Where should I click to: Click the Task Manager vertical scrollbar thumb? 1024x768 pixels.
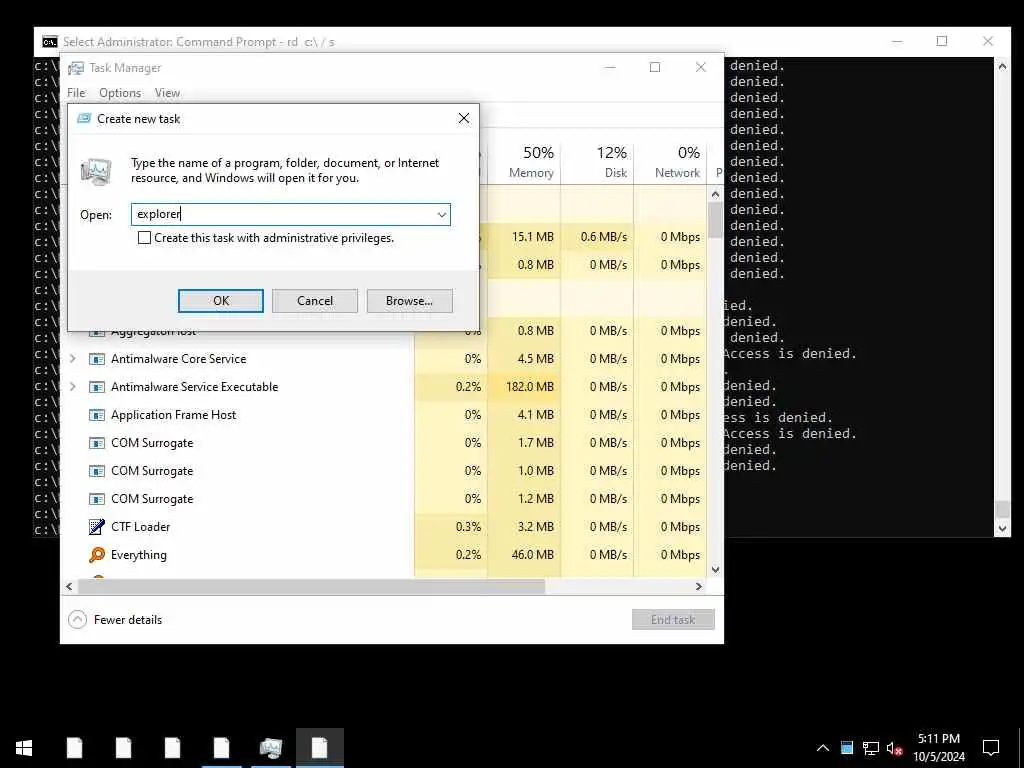(x=715, y=220)
